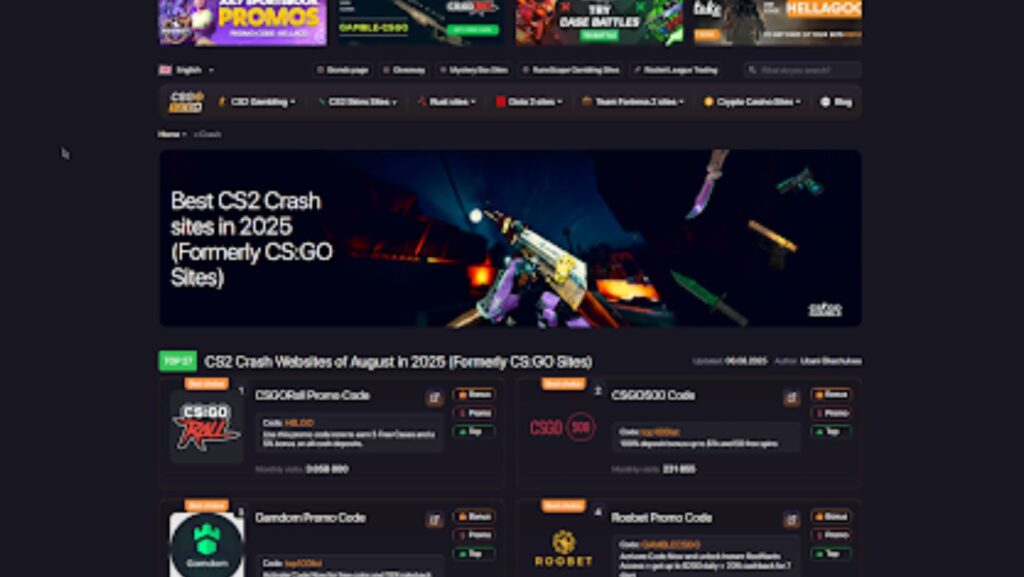Click the Roobet logo image

coord(564,548)
